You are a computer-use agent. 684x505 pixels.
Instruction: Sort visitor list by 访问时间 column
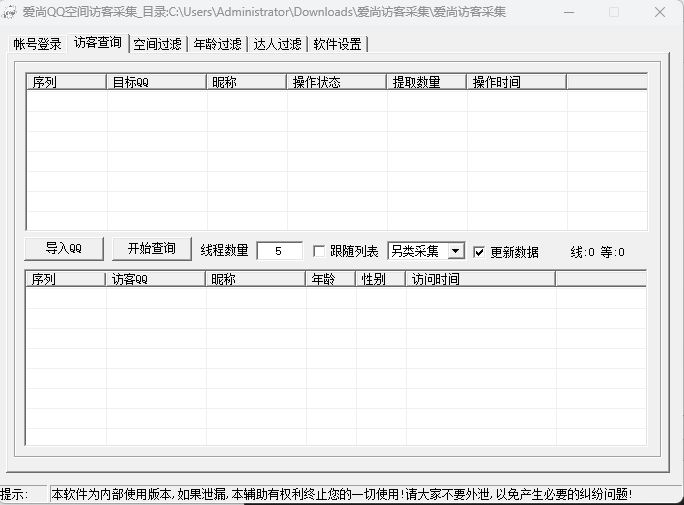click(x=480, y=279)
